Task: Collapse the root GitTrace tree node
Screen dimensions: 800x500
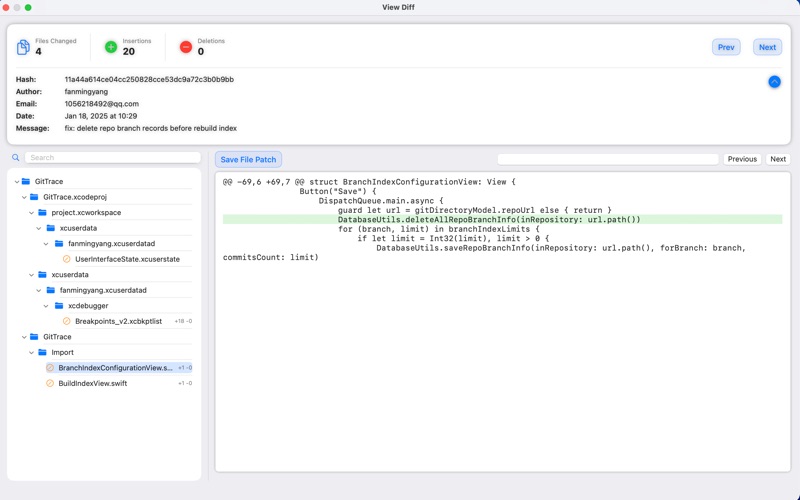Action: 17,182
